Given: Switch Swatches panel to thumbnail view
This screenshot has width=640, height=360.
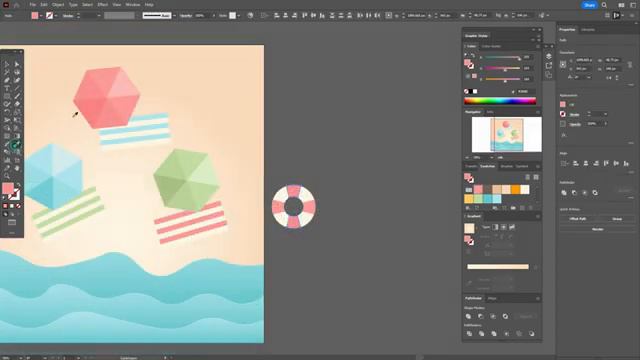Looking at the screenshot, I should [x=536, y=177].
